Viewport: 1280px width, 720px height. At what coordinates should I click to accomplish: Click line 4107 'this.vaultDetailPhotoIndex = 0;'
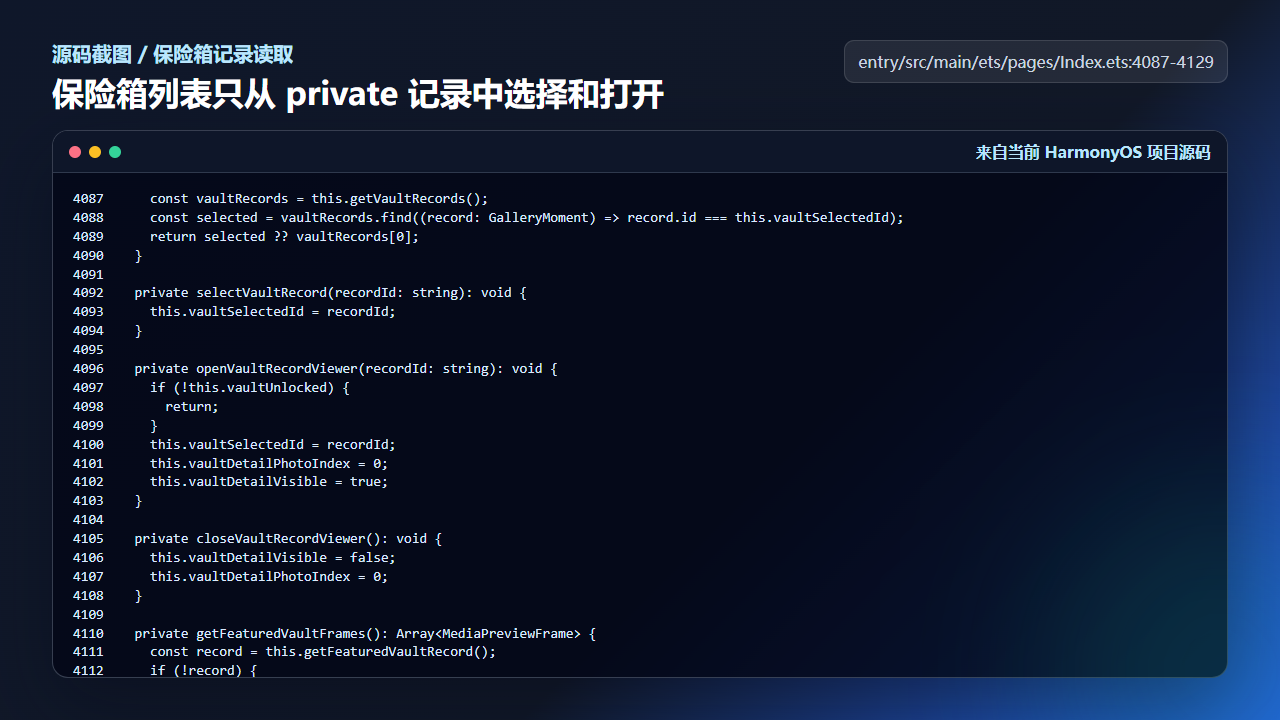point(269,577)
